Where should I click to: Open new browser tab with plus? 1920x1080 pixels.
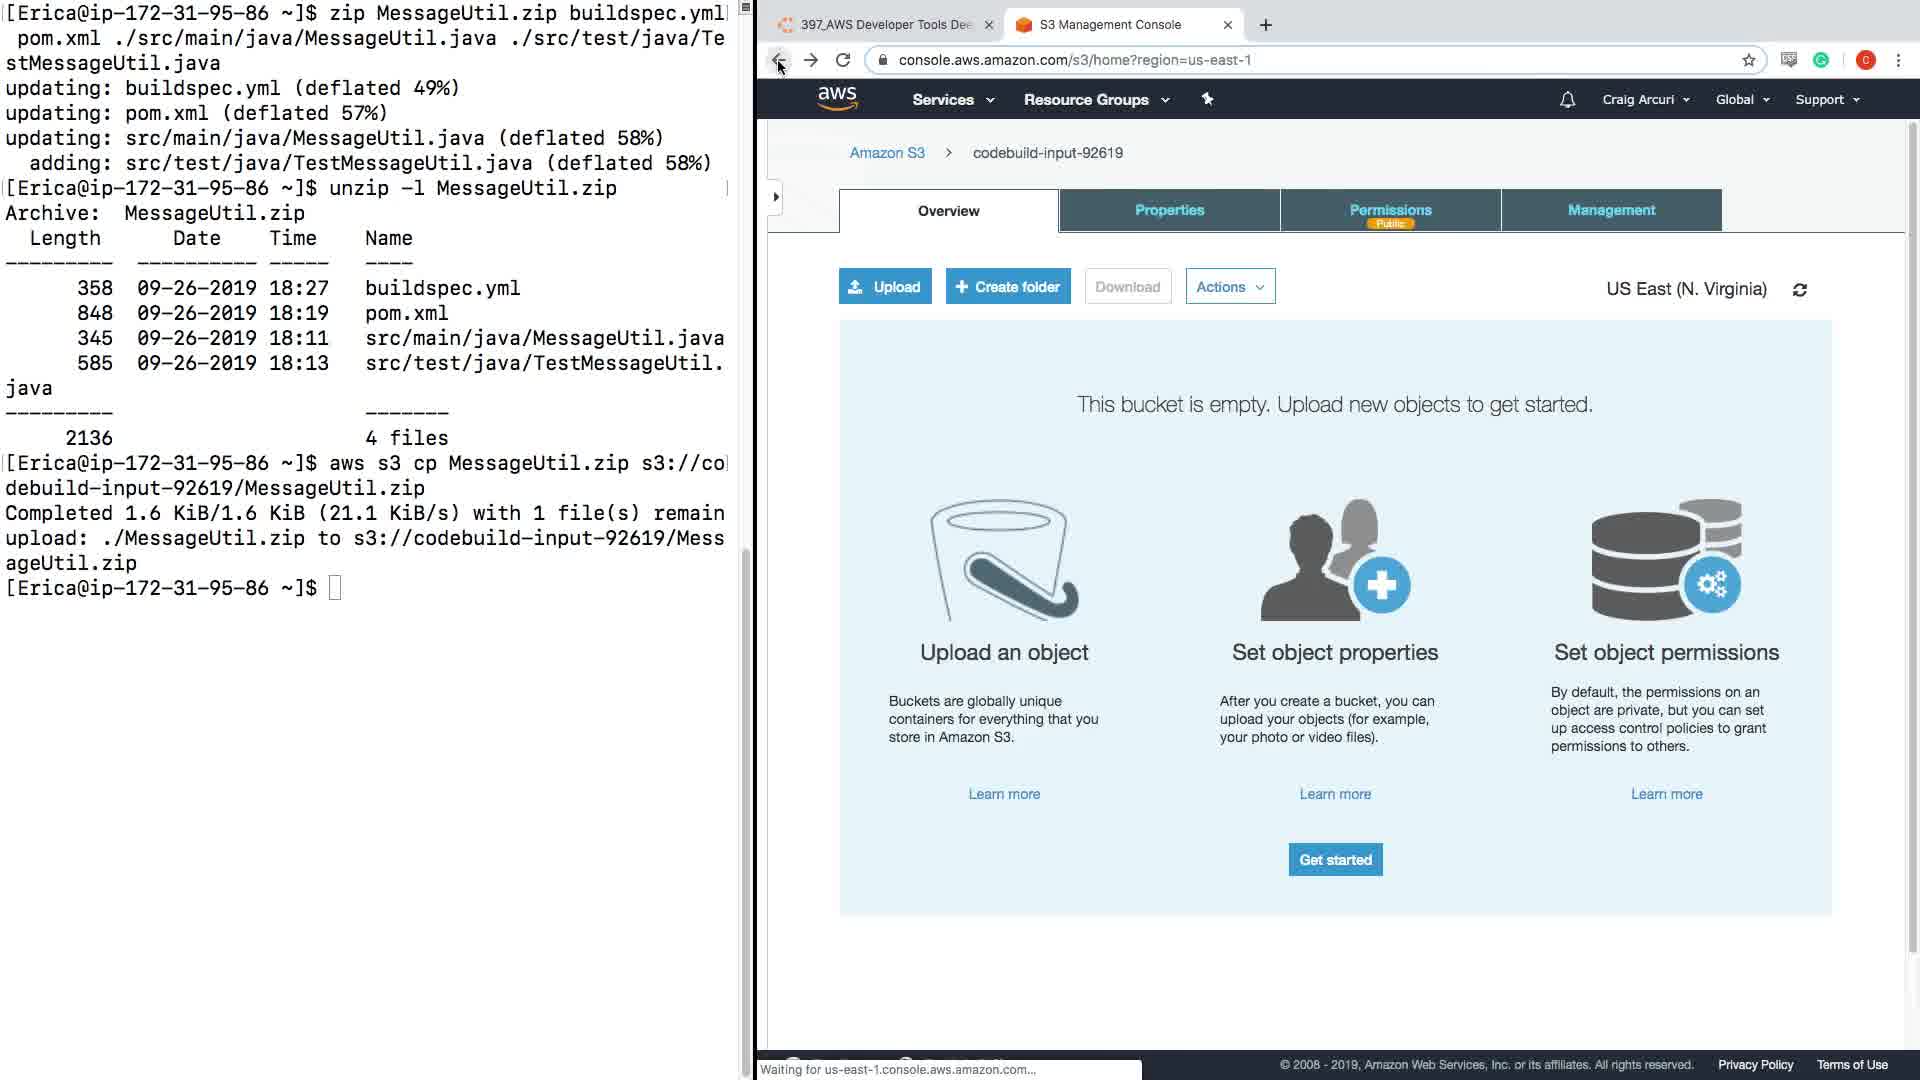tap(1265, 25)
